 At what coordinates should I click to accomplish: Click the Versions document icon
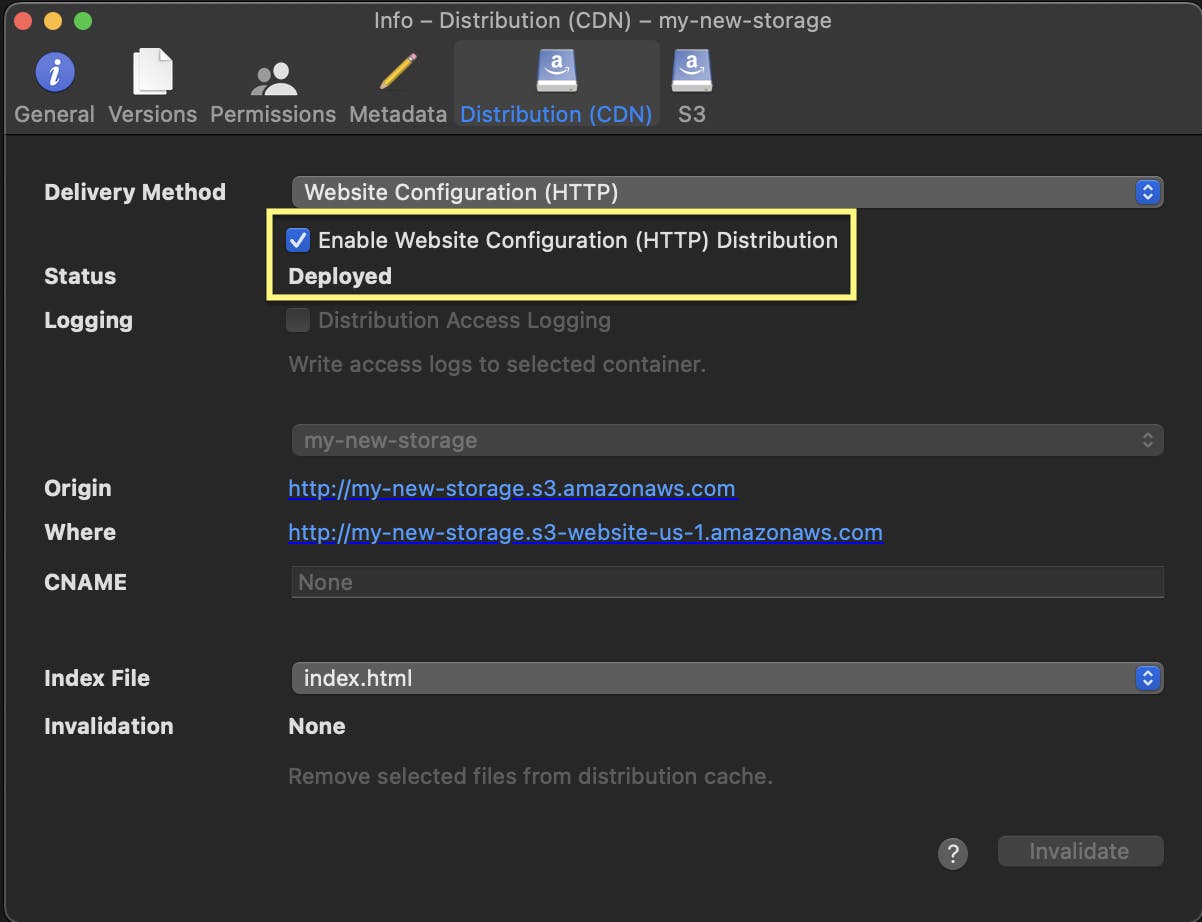[x=152, y=73]
